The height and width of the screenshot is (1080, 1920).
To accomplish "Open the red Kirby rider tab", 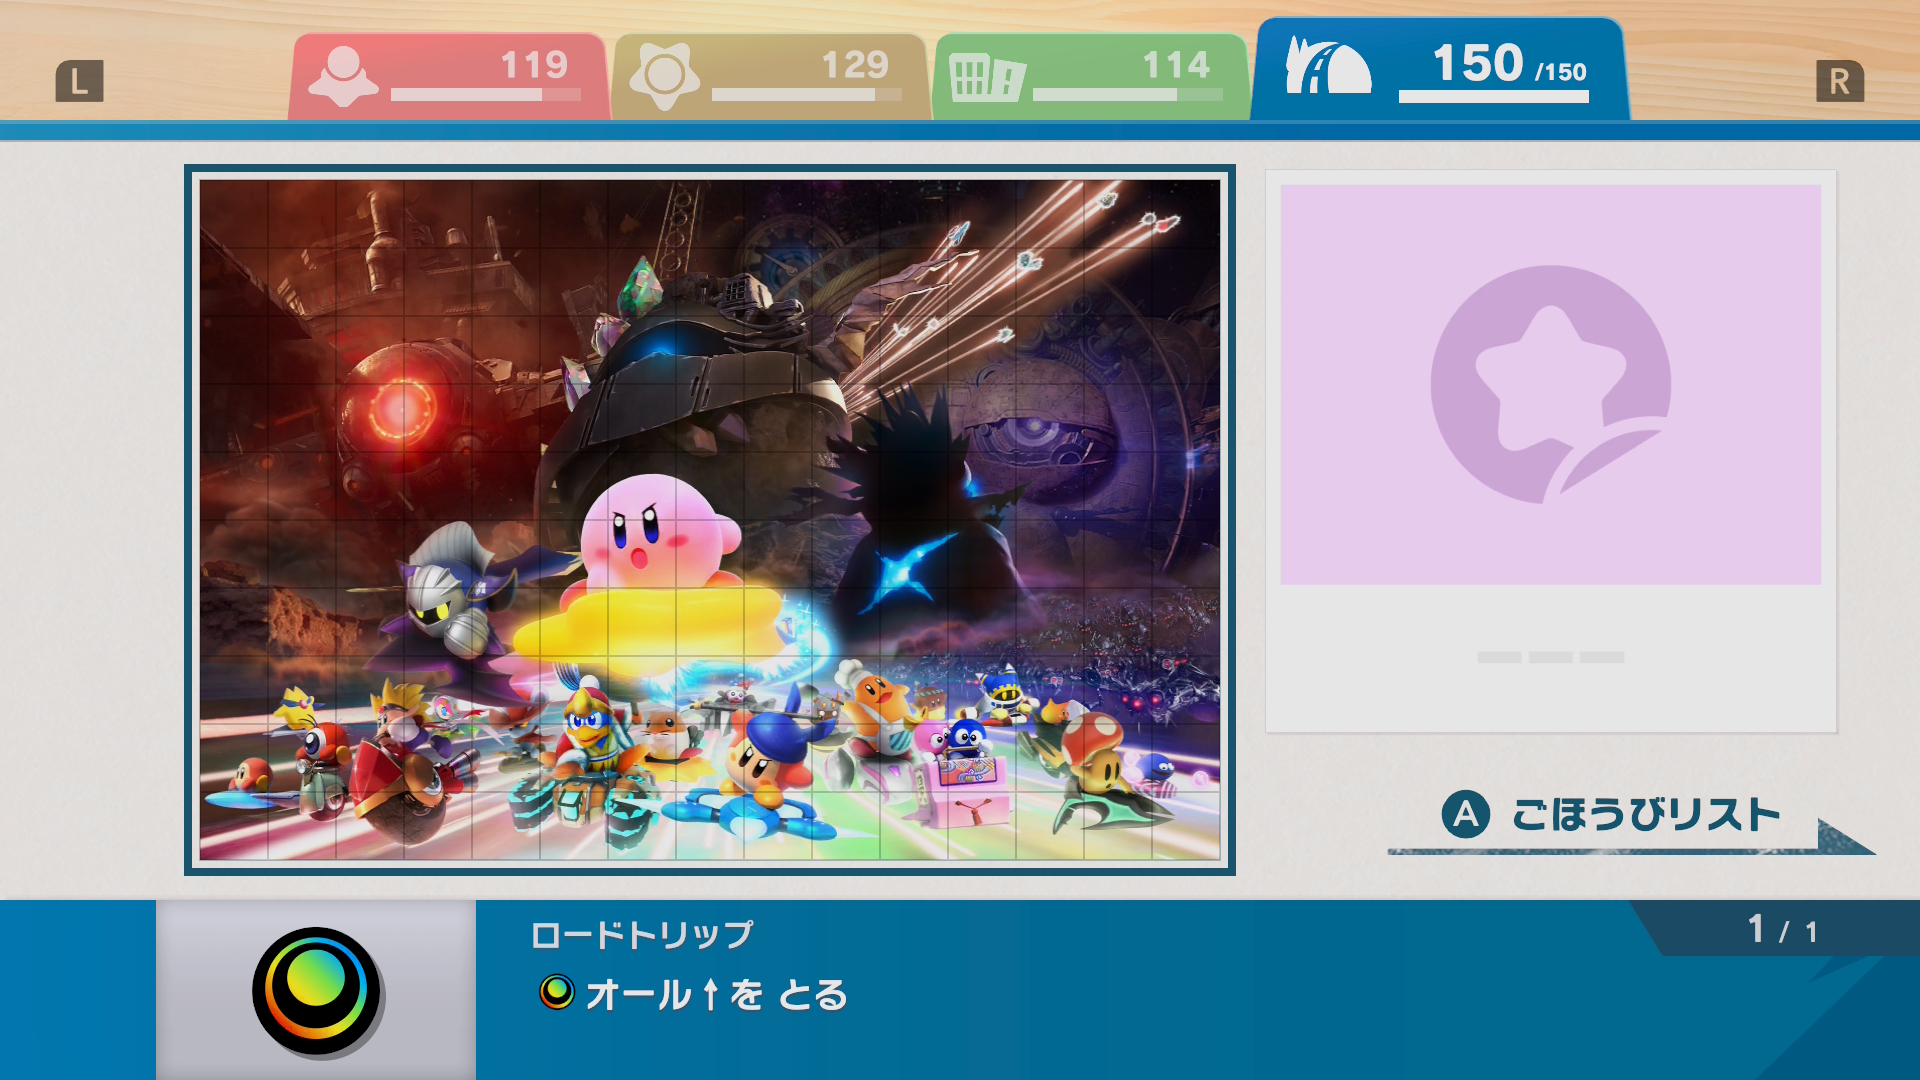I will click(x=449, y=77).
